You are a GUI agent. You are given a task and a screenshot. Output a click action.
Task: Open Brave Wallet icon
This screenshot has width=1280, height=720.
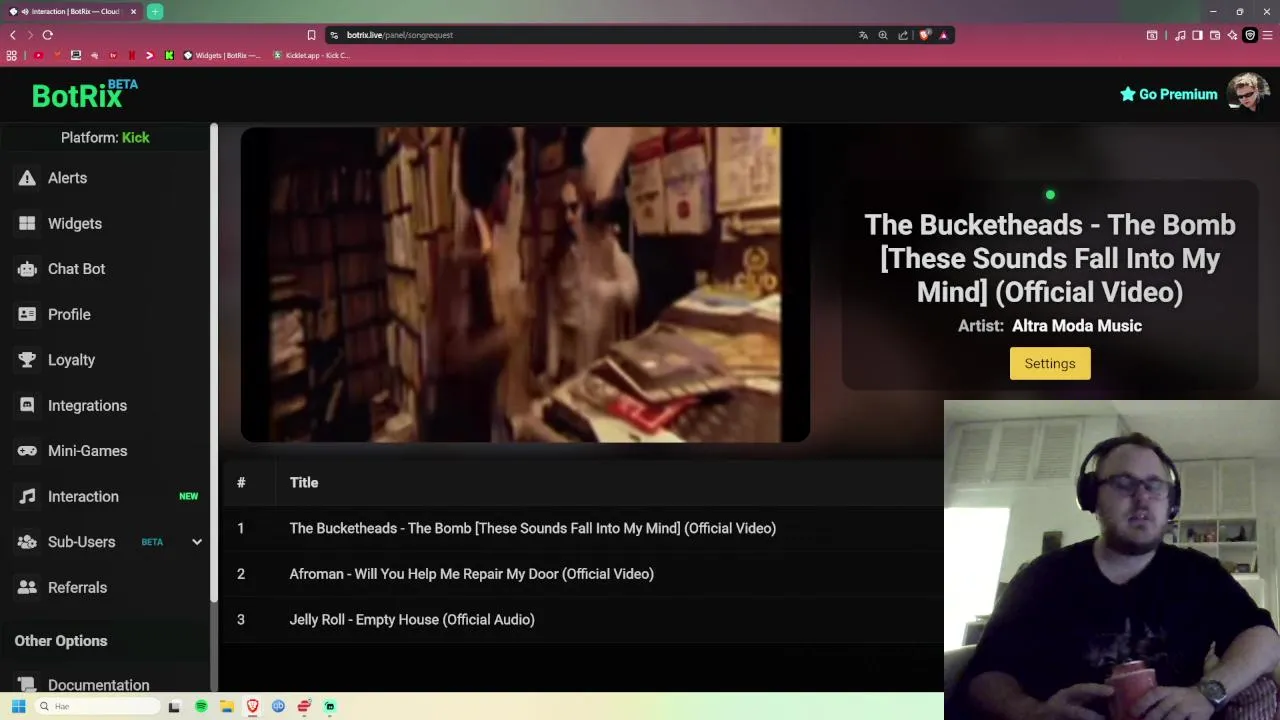pos(1215,35)
